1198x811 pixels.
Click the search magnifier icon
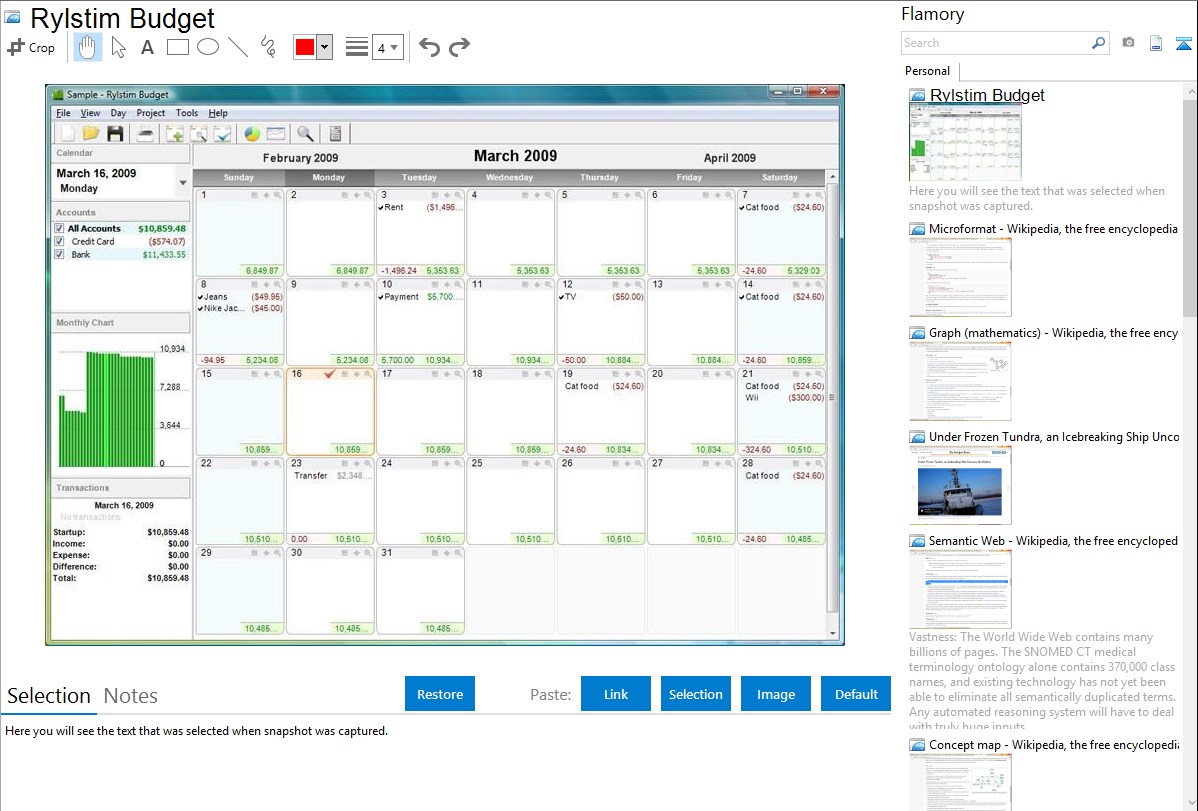pyautogui.click(x=1098, y=43)
